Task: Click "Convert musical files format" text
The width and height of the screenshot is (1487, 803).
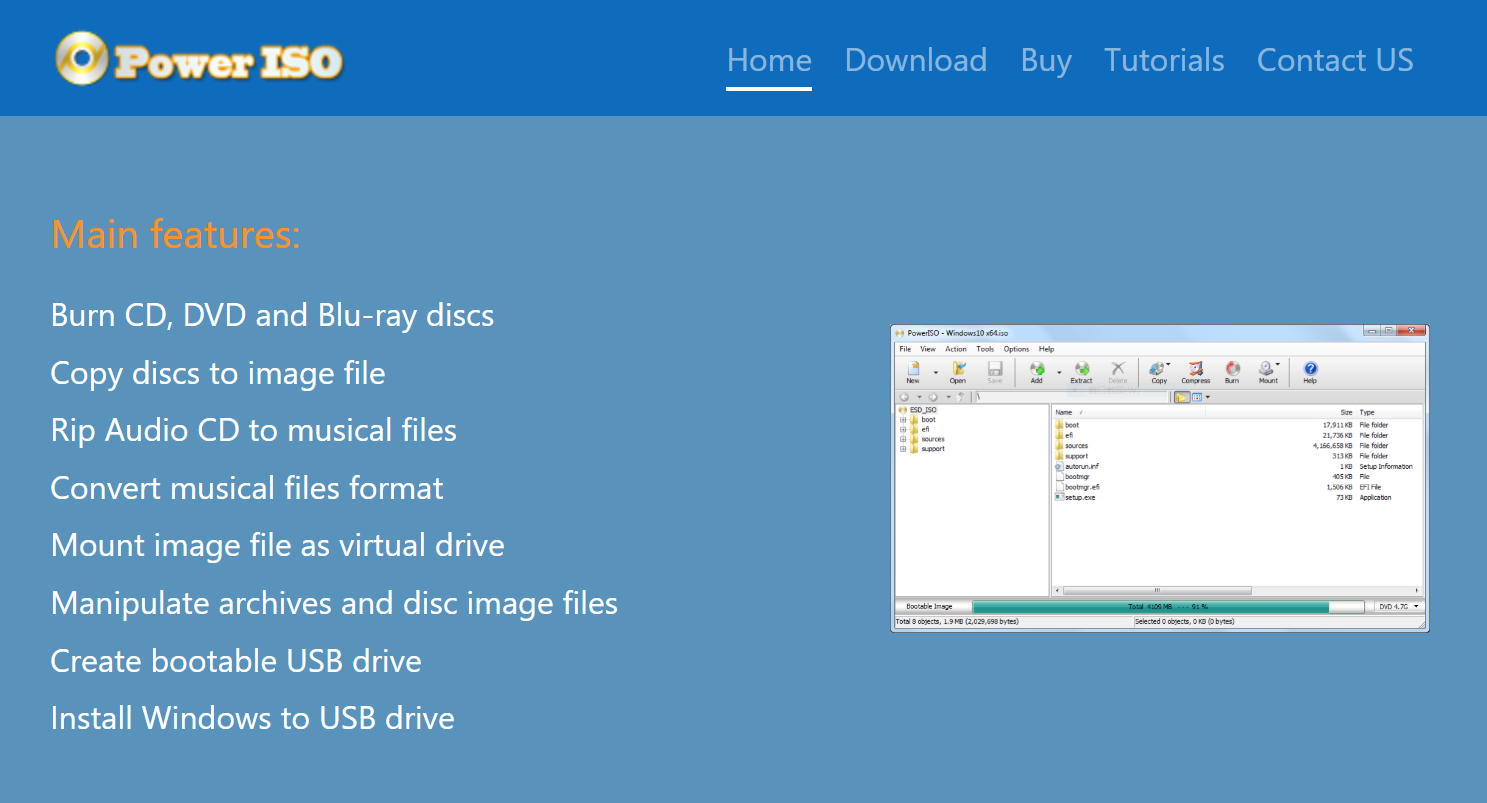Action: [x=247, y=488]
